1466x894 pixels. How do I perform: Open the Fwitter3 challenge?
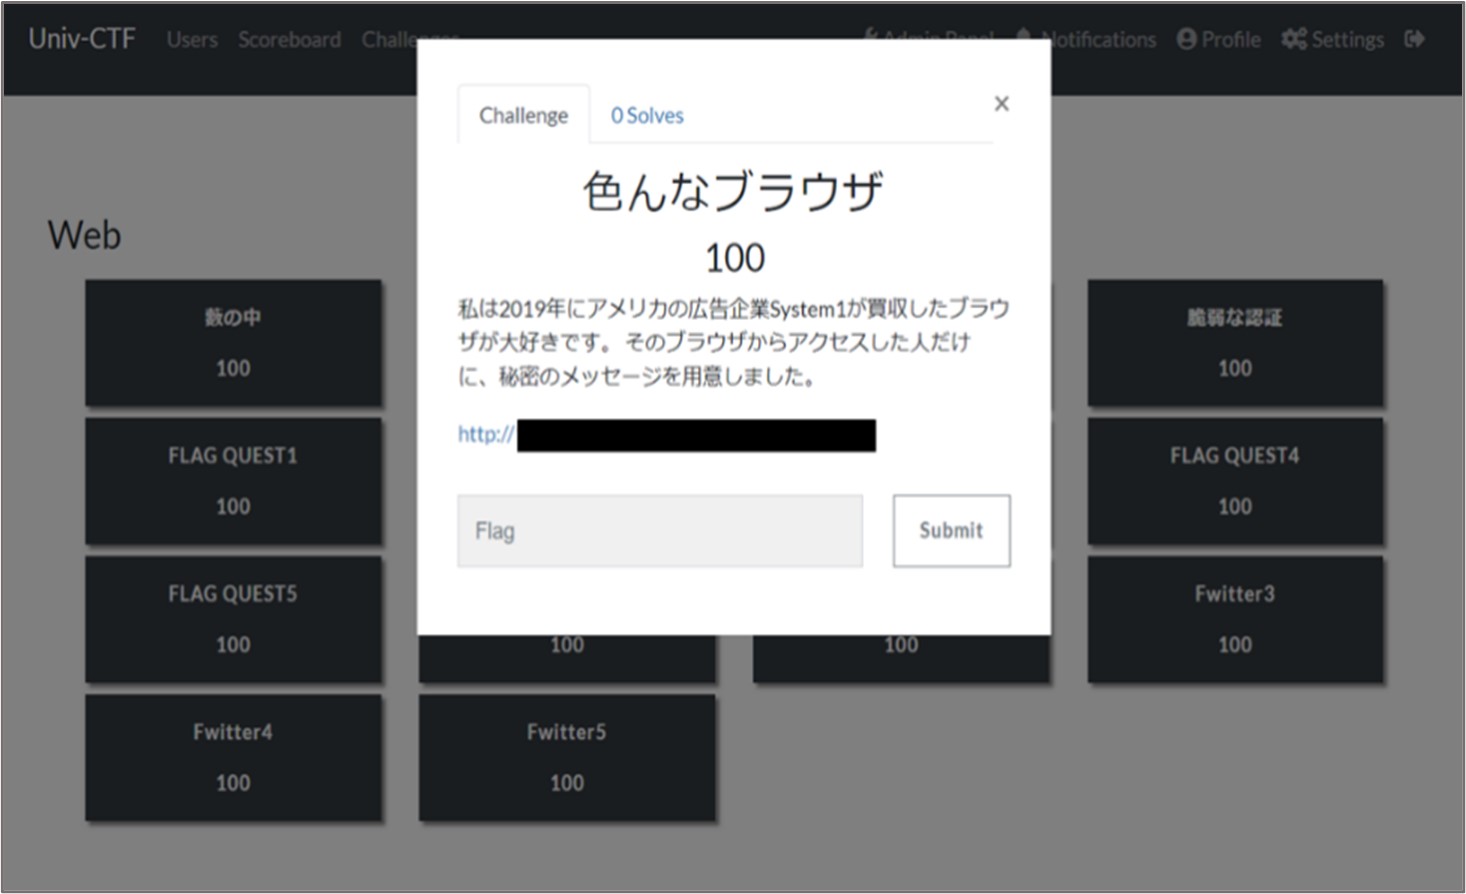click(1235, 619)
